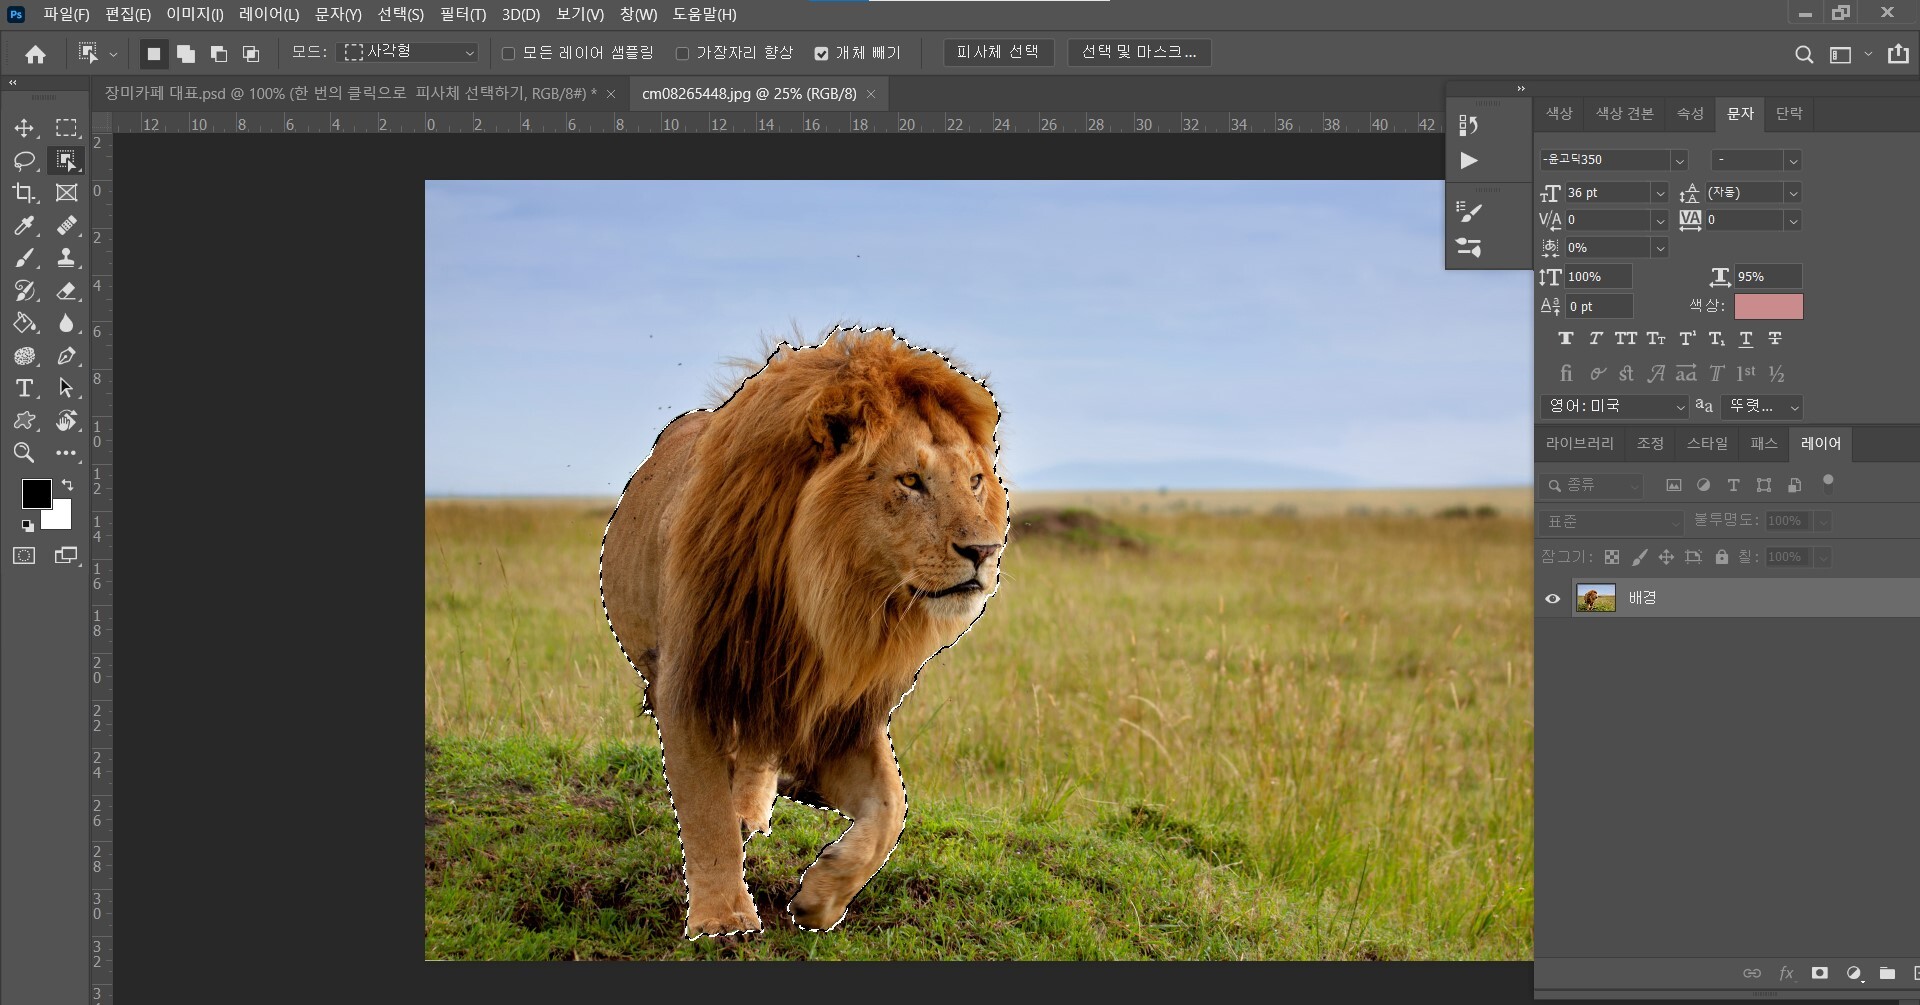Open the 필터(T) menu

point(462,14)
